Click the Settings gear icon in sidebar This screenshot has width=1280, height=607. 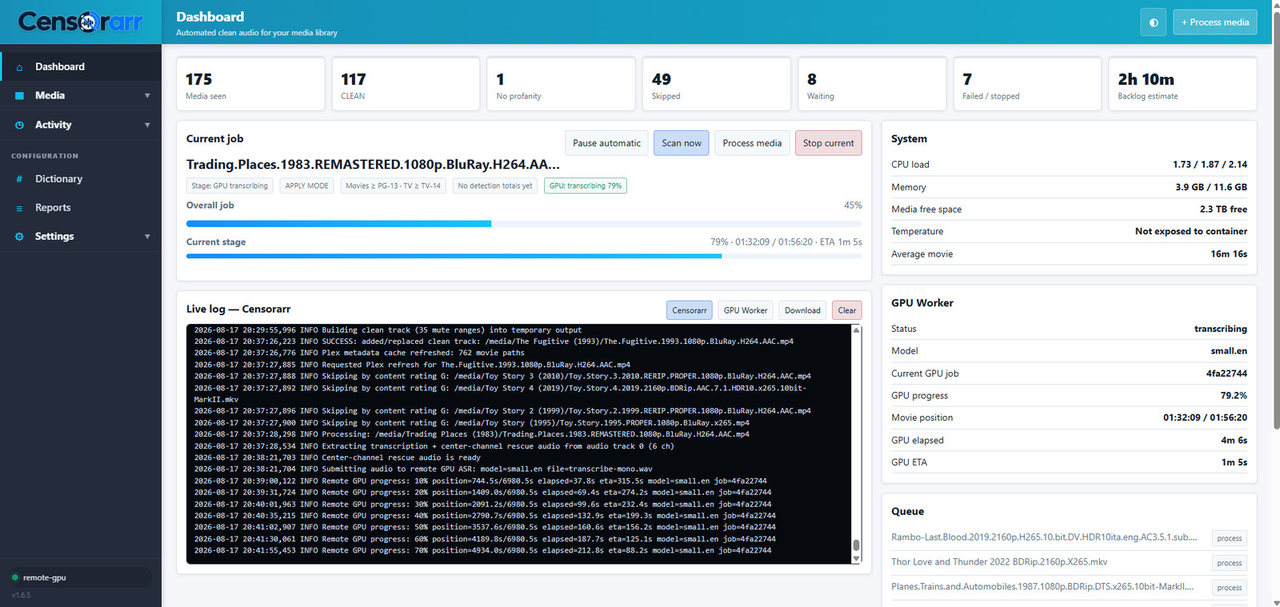click(20, 237)
